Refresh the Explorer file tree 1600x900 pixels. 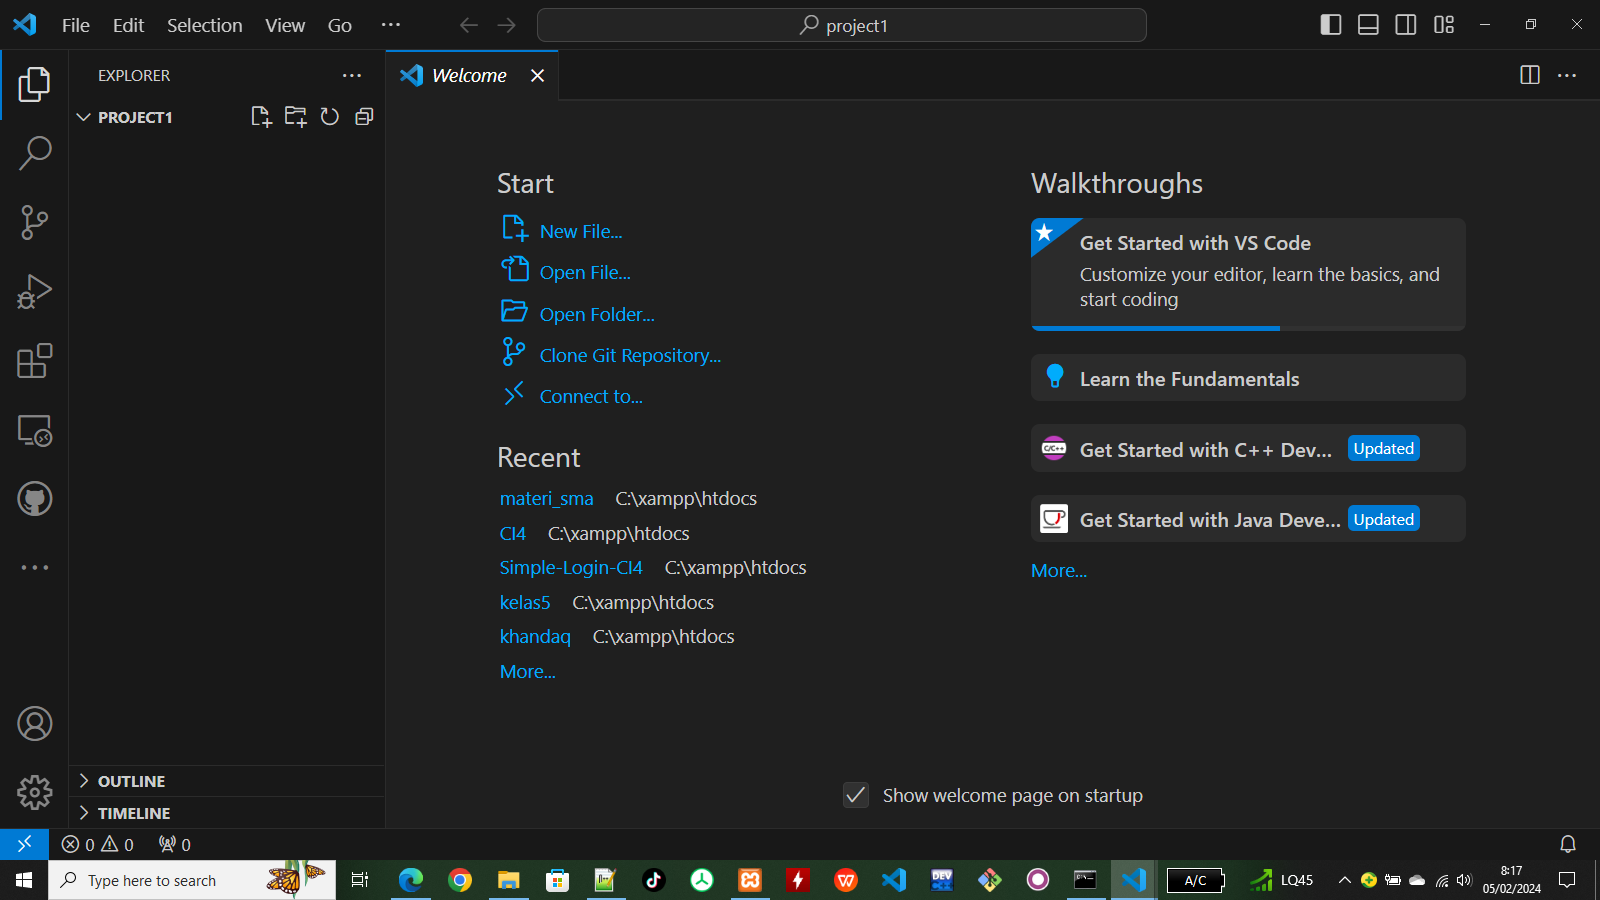coord(330,117)
